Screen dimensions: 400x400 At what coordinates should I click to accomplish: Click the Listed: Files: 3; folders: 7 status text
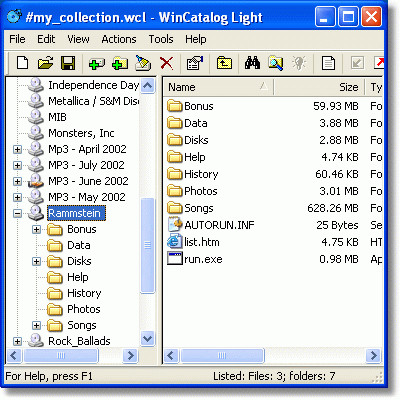[x=274, y=376]
